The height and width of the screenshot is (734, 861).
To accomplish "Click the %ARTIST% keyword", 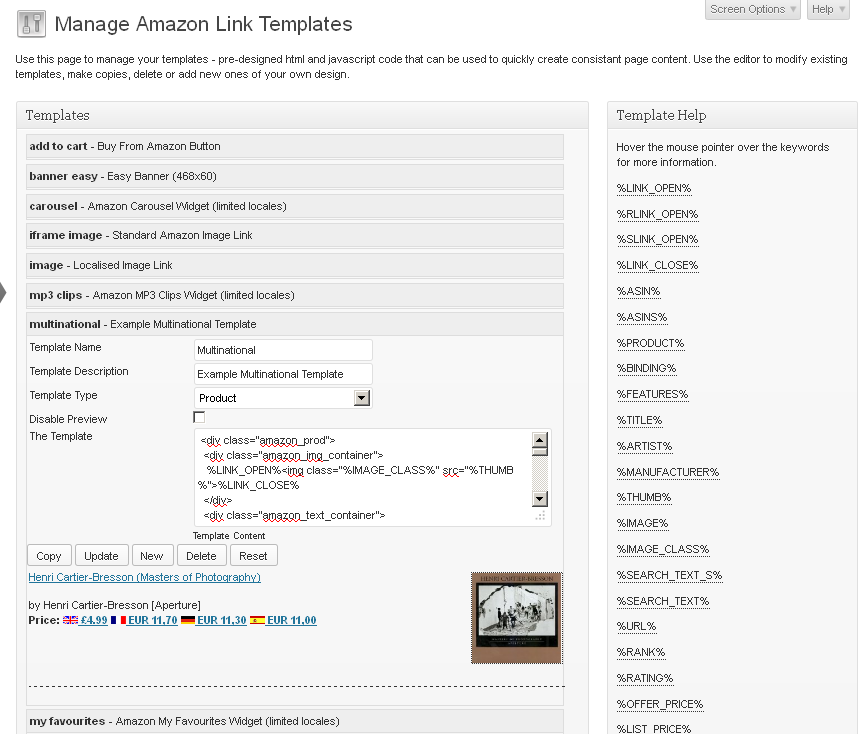I will tap(644, 446).
